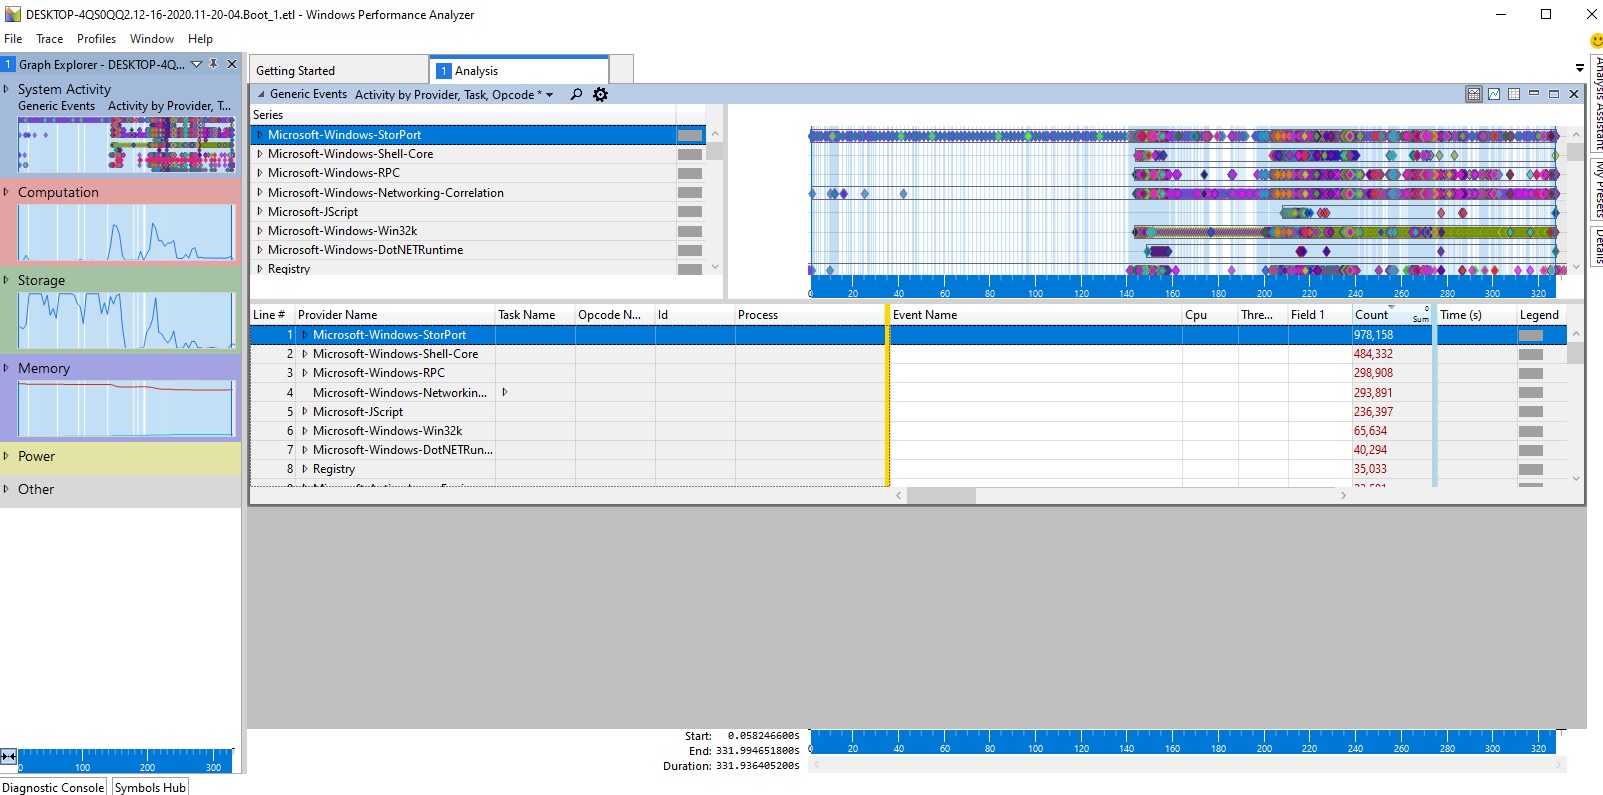Expand Power category
Image resolution: width=1603 pixels, height=795 pixels.
[6, 456]
